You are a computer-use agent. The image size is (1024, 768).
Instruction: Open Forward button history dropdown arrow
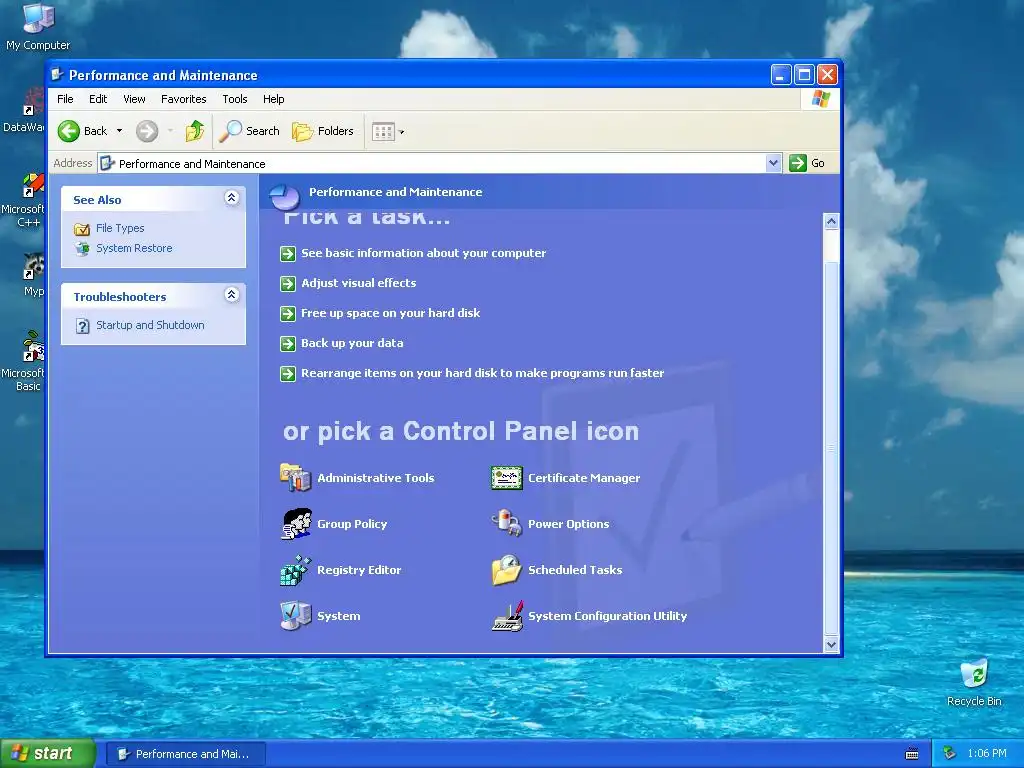click(170, 131)
